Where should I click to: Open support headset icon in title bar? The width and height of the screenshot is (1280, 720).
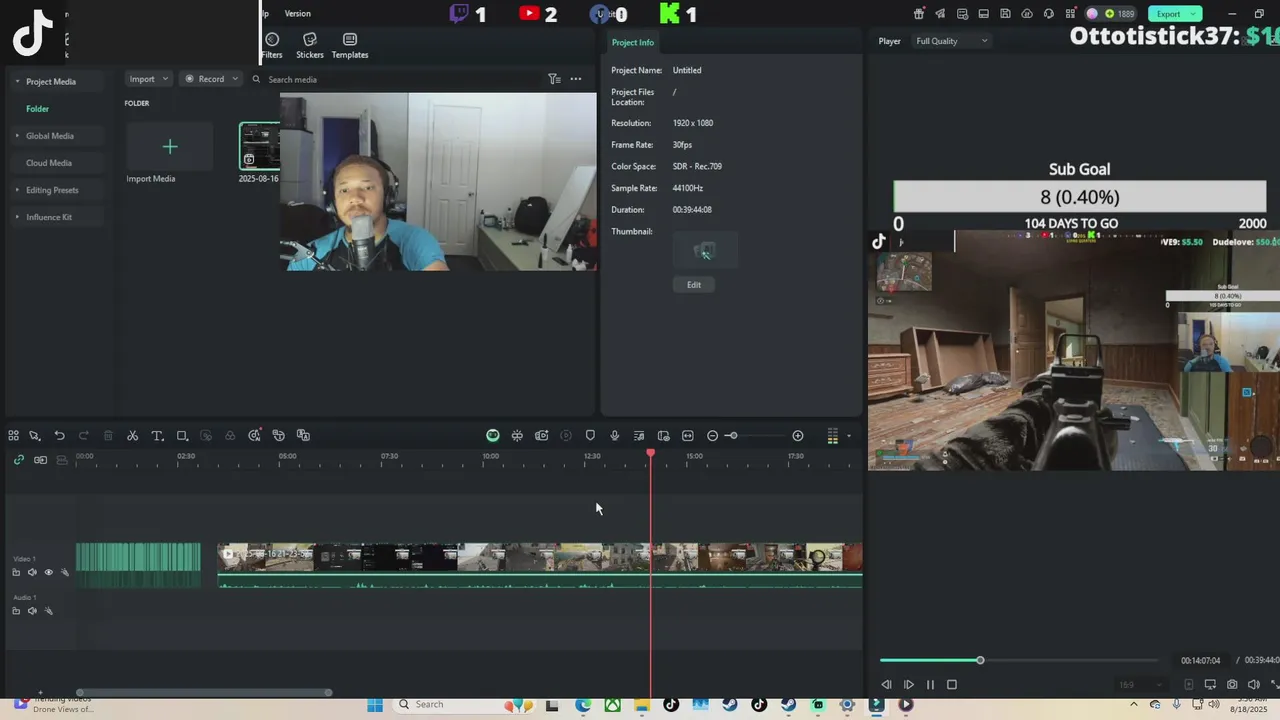pyautogui.click(x=1049, y=14)
